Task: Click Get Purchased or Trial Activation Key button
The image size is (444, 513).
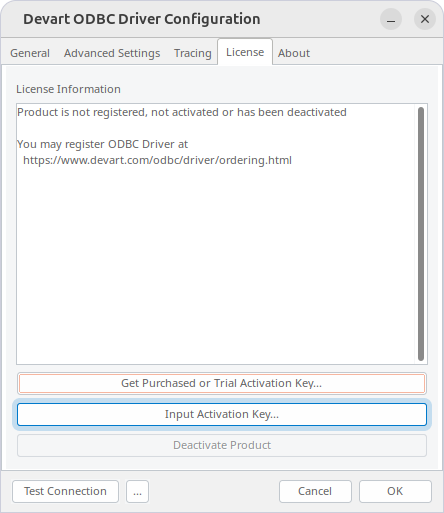Action: 222,383
